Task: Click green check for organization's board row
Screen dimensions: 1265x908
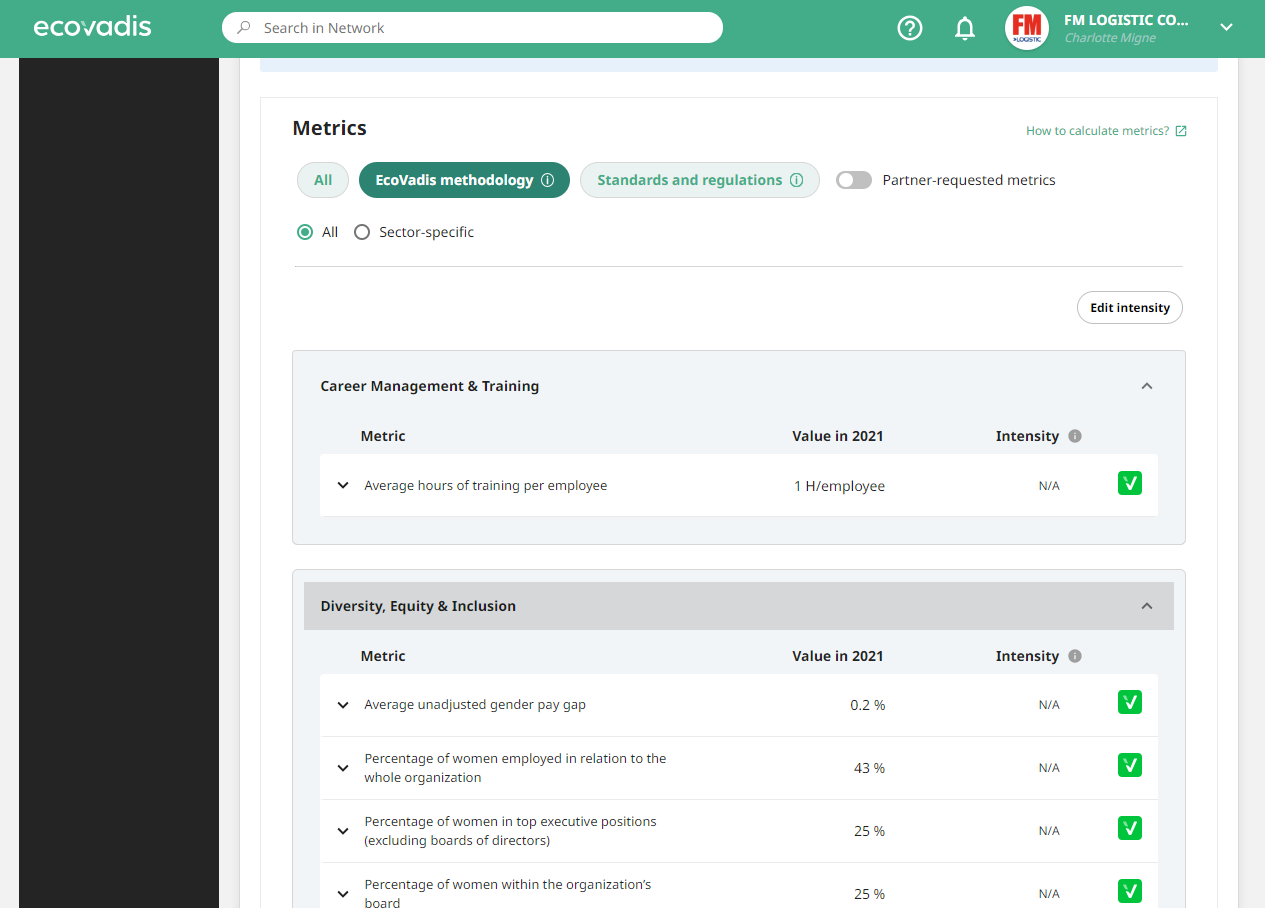Action: click(1130, 891)
